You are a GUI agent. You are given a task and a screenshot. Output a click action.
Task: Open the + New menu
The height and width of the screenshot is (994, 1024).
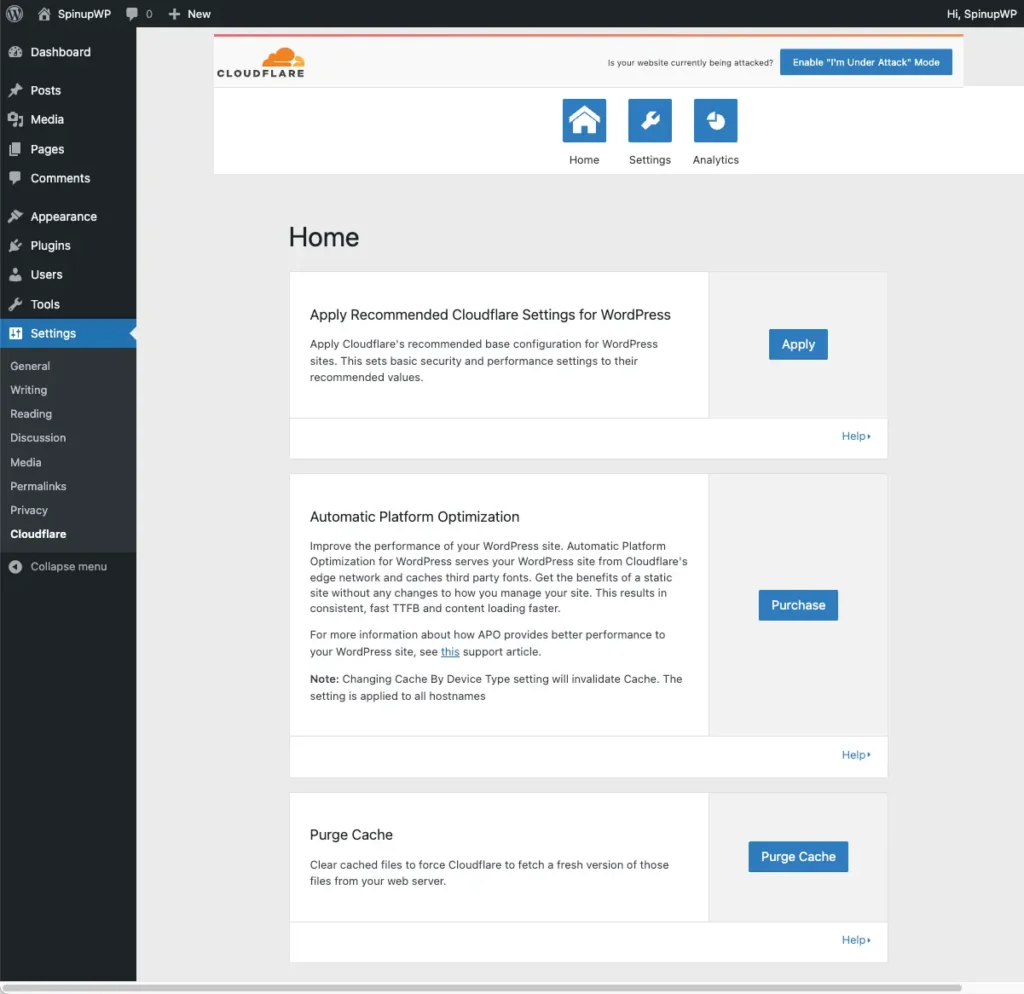pos(189,13)
